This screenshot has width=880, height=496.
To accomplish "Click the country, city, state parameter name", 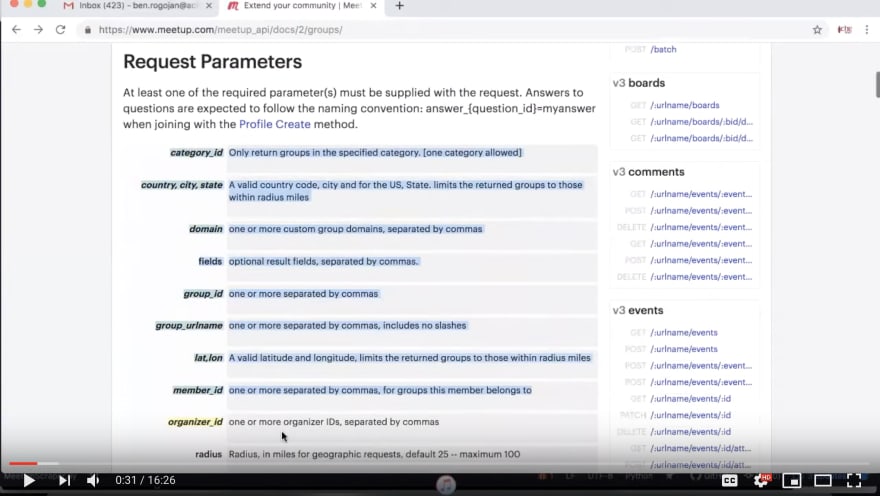I will tap(181, 185).
